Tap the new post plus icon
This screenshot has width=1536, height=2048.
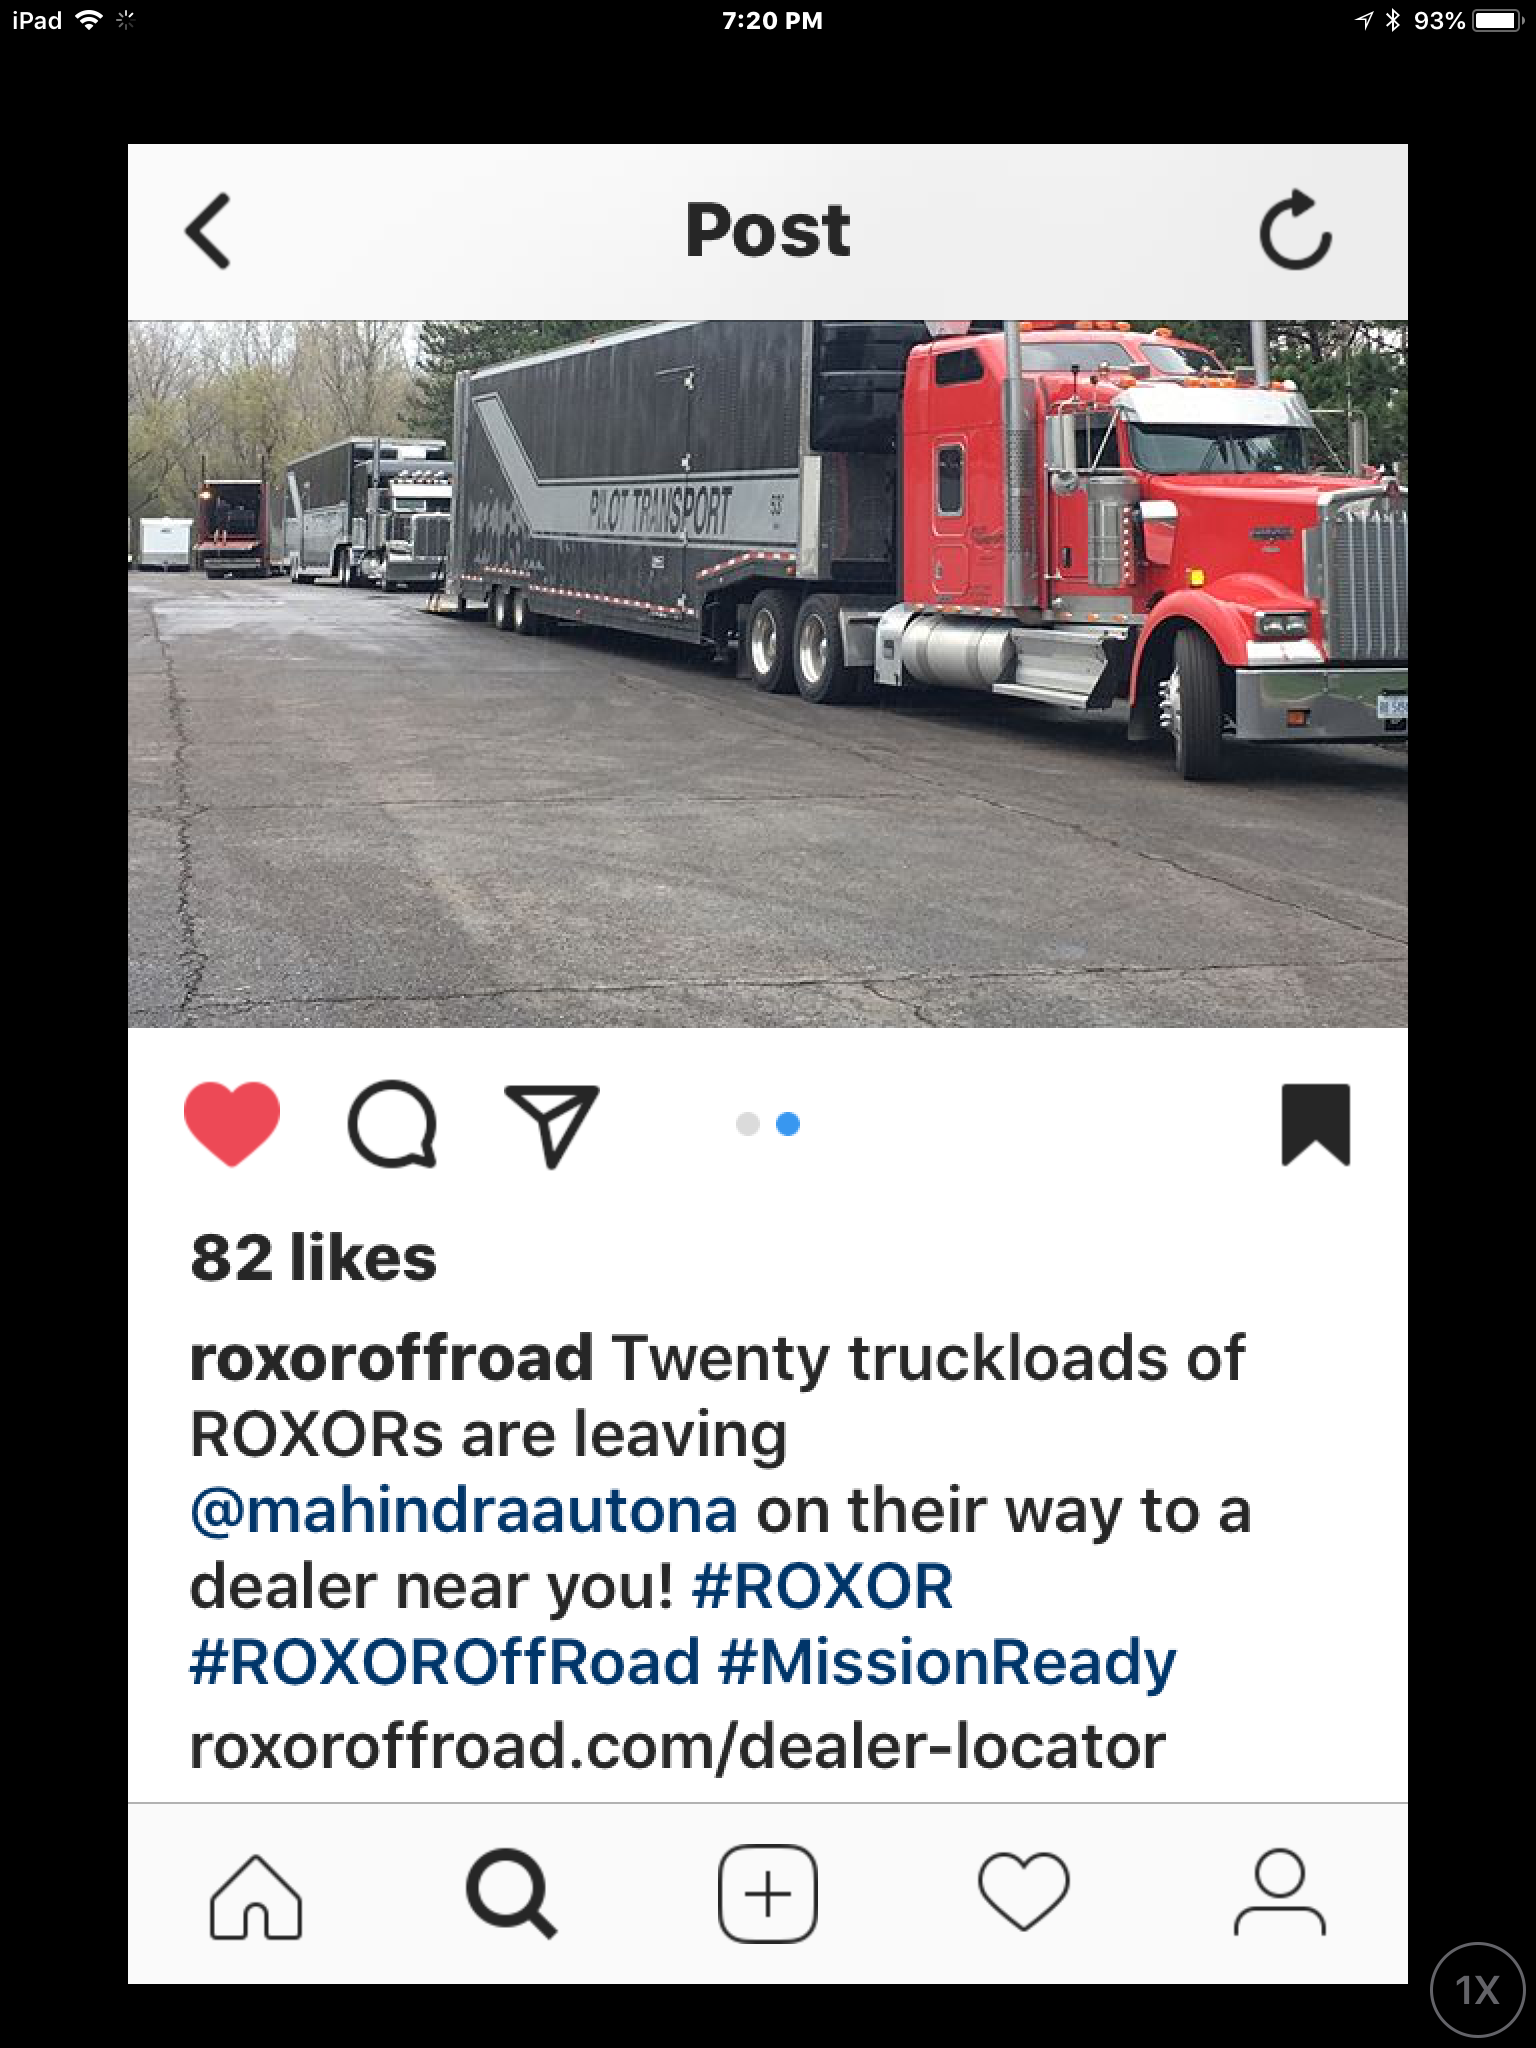tap(768, 1895)
